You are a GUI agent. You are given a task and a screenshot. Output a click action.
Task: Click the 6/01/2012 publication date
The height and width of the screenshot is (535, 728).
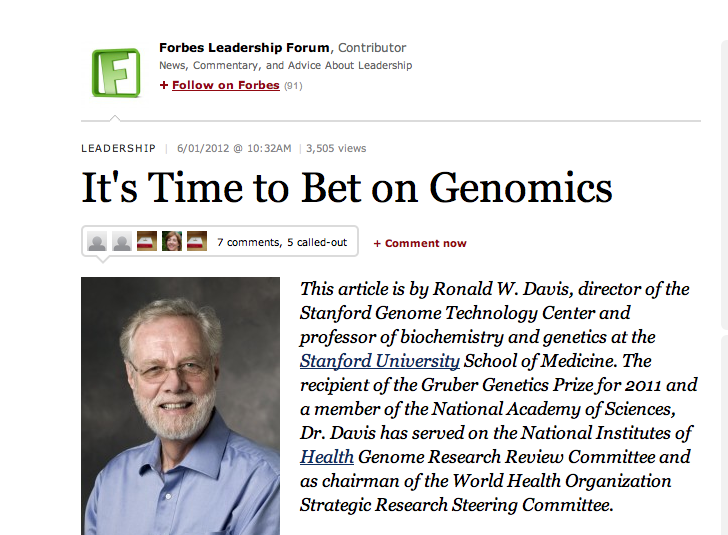tap(234, 149)
